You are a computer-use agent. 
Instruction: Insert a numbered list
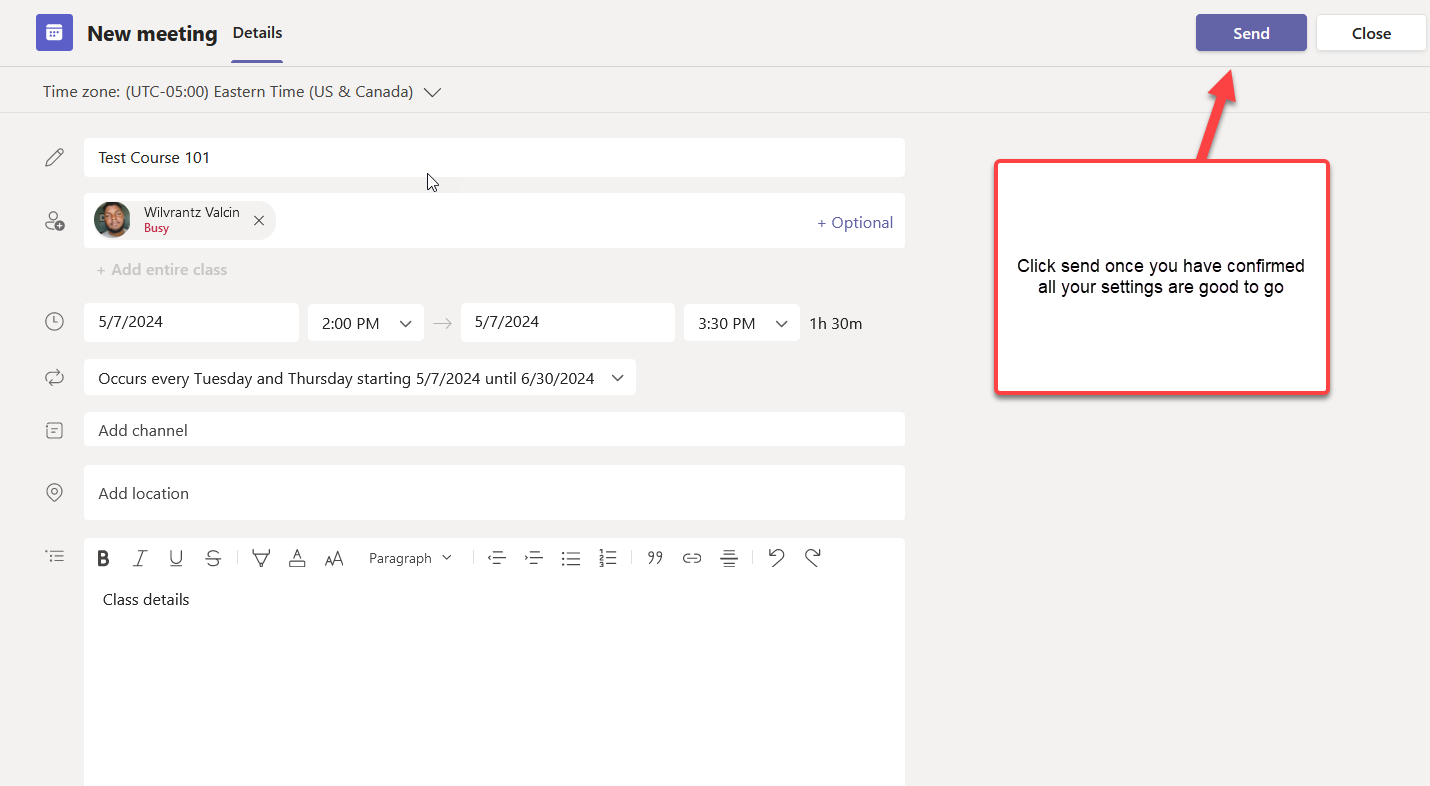608,558
